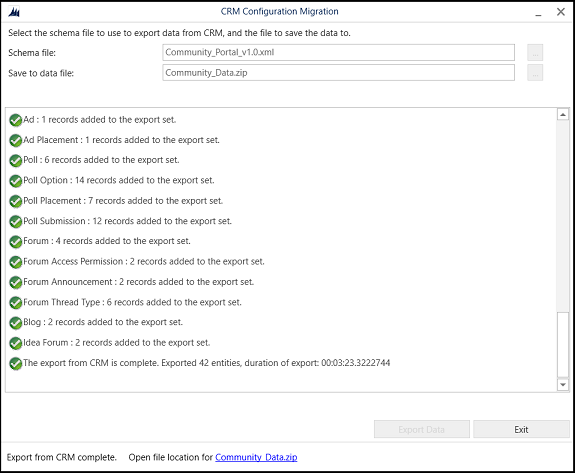
Task: Open browse dialog for Save to data file
Action: pyautogui.click(x=535, y=73)
